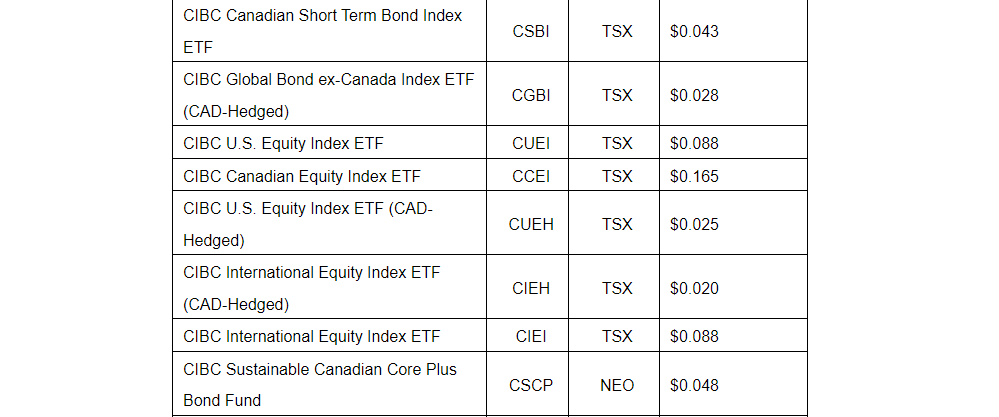Click the CUEI ticker symbol
Viewport: 999px width, 417px height.
click(x=530, y=143)
